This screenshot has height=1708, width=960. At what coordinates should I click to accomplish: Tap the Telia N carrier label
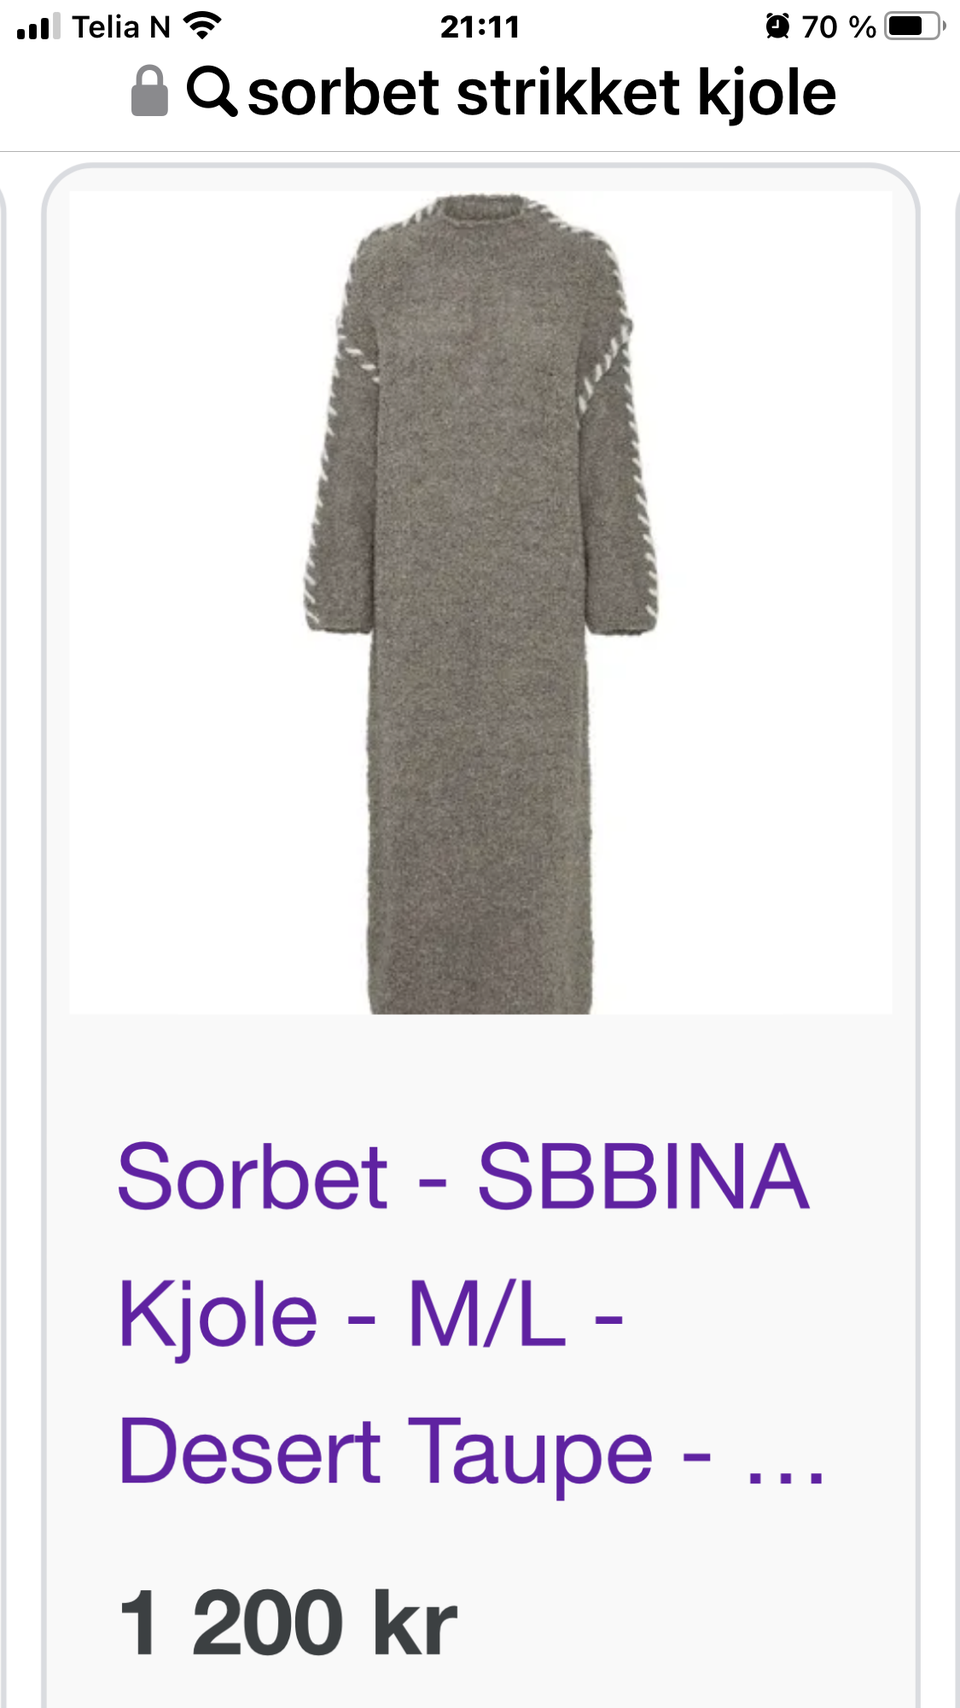pyautogui.click(x=121, y=27)
